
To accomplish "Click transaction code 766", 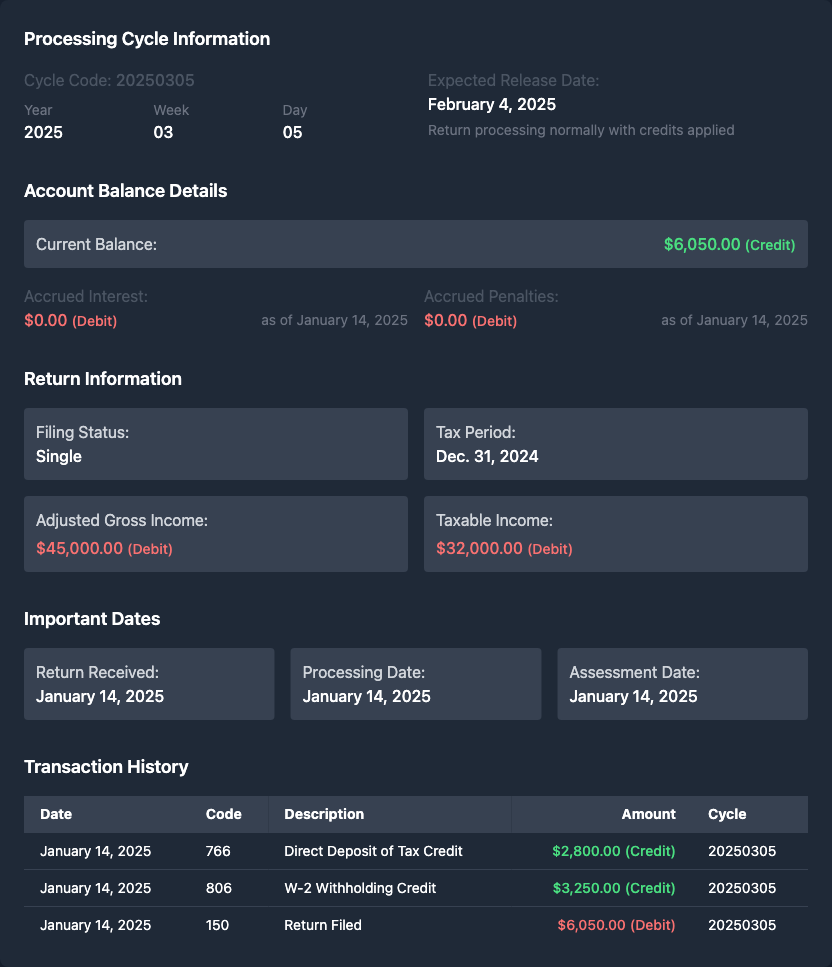I will coord(218,852).
